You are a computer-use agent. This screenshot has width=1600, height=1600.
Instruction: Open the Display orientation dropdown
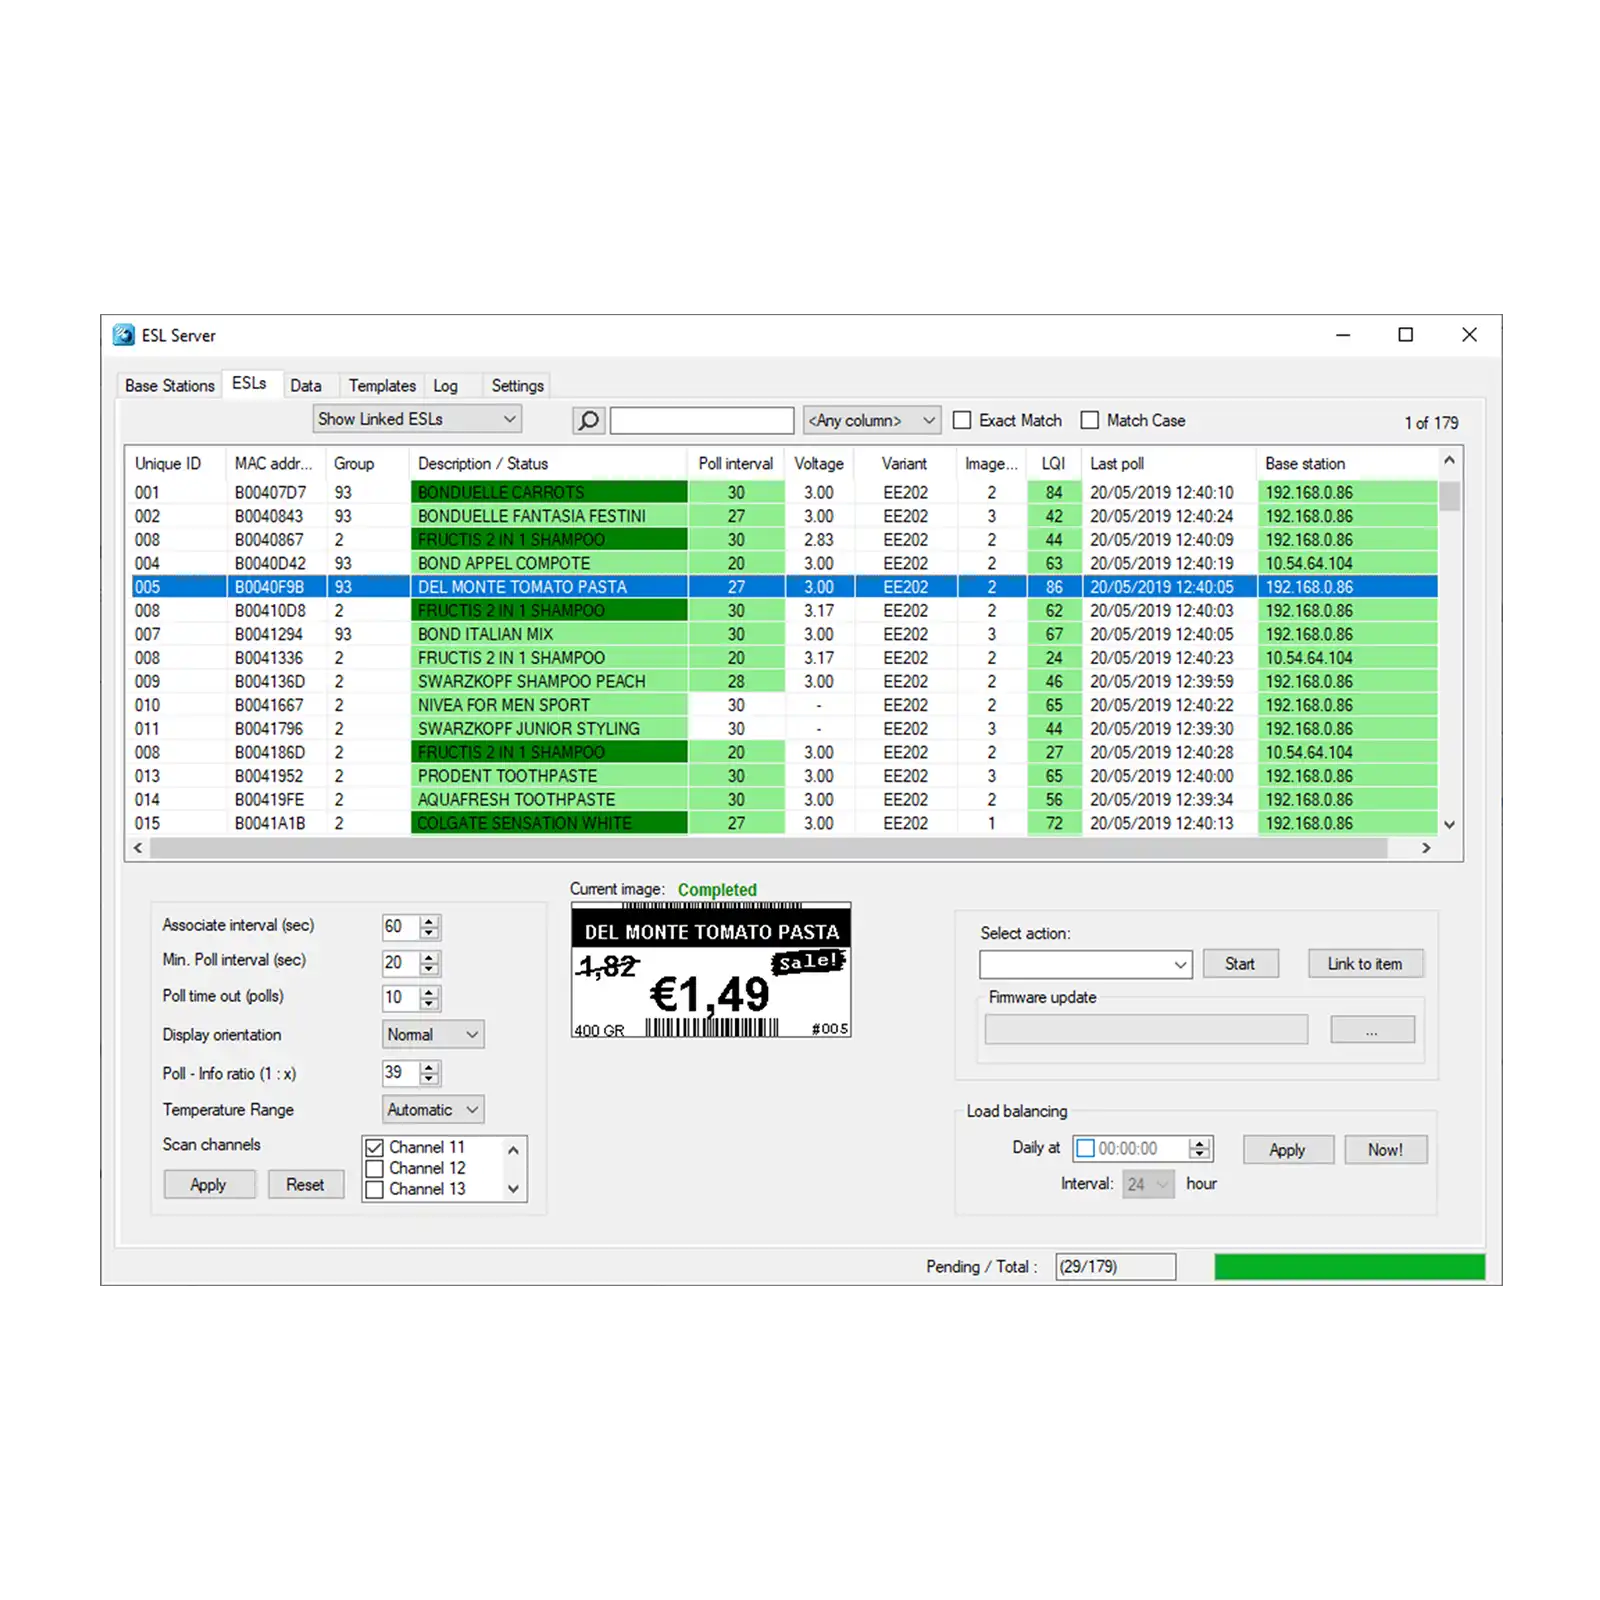[433, 1034]
